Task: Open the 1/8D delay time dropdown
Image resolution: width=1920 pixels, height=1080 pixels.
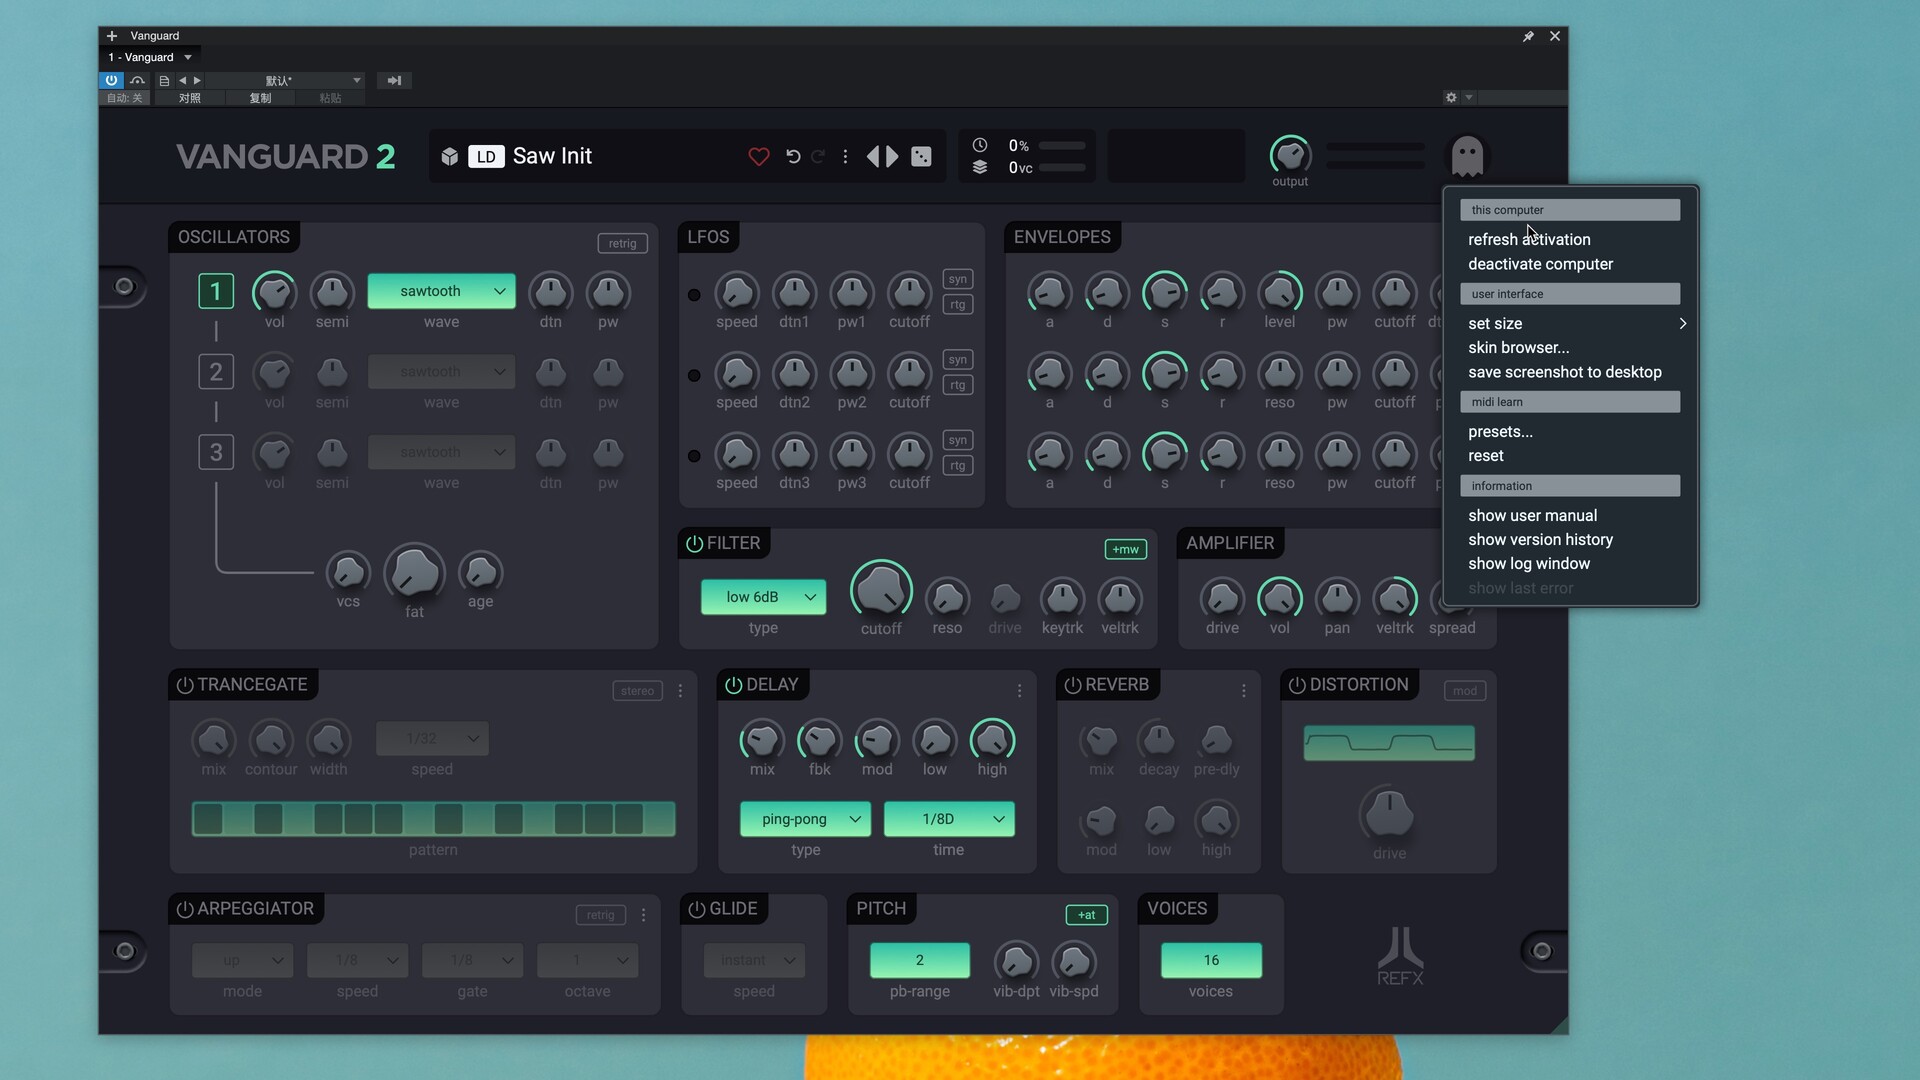Action: pos(949,819)
